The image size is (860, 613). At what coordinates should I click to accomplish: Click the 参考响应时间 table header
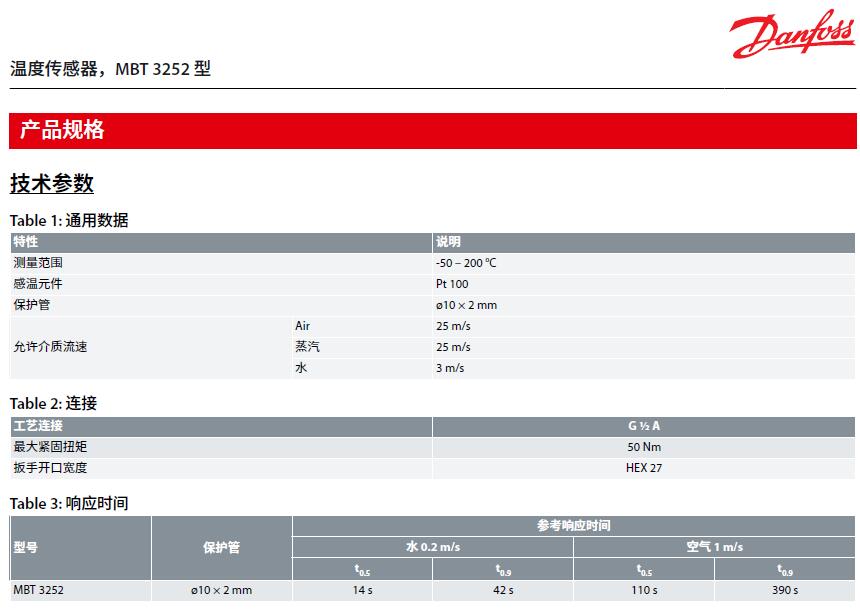pos(573,525)
